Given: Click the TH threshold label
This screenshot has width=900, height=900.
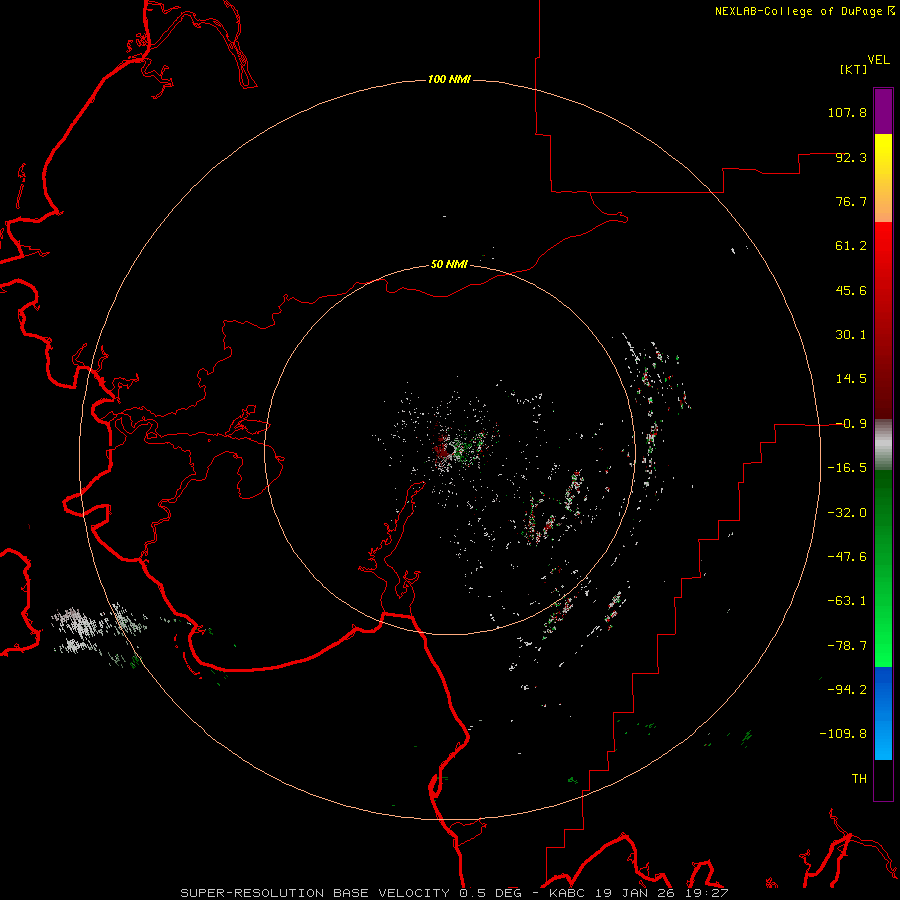Looking at the screenshot, I should [859, 778].
